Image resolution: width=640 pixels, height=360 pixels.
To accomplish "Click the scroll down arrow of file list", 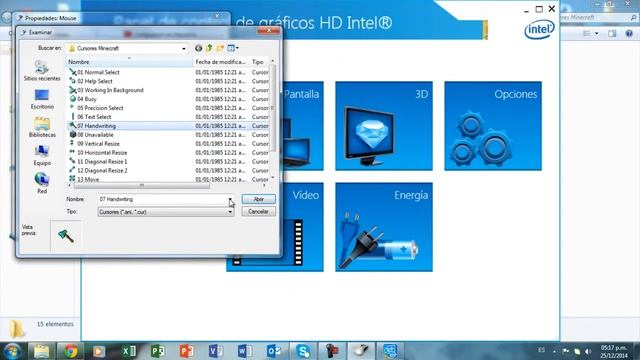I will tap(273, 178).
